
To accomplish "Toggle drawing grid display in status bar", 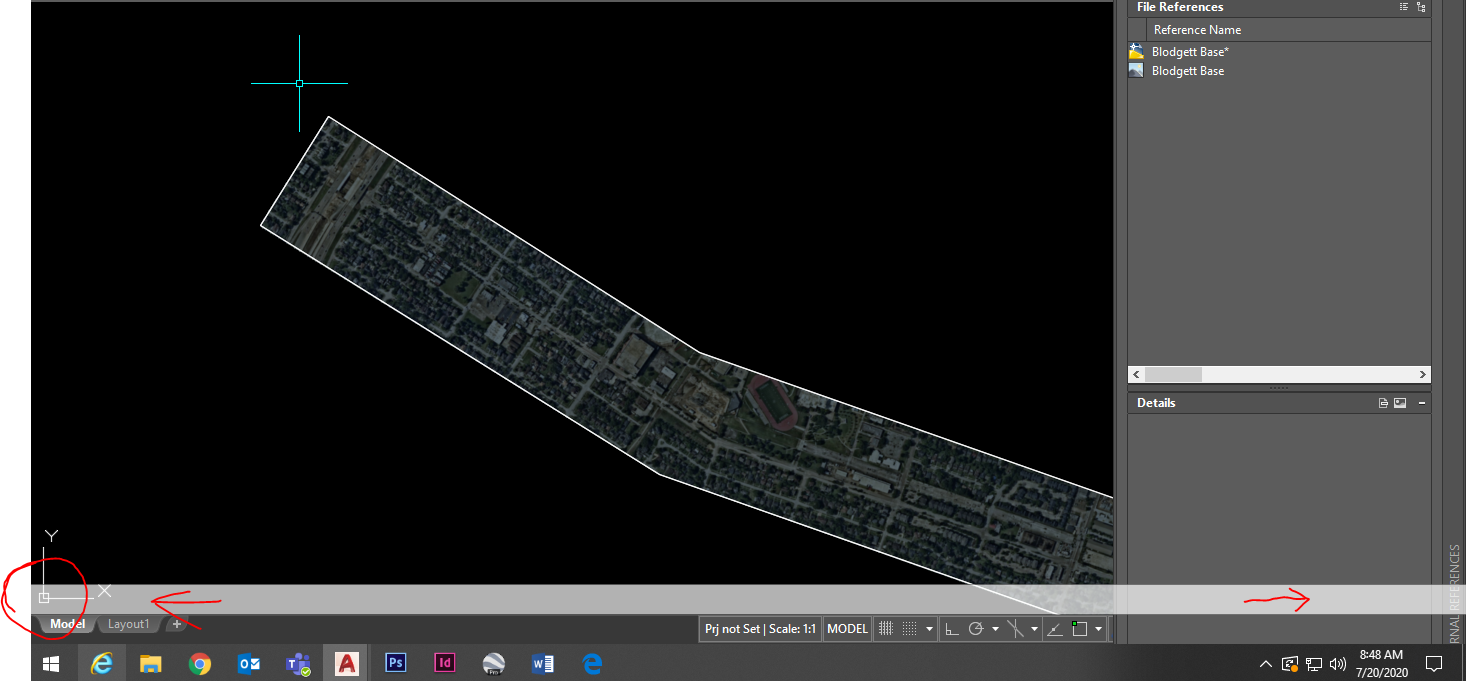I will tap(885, 629).
